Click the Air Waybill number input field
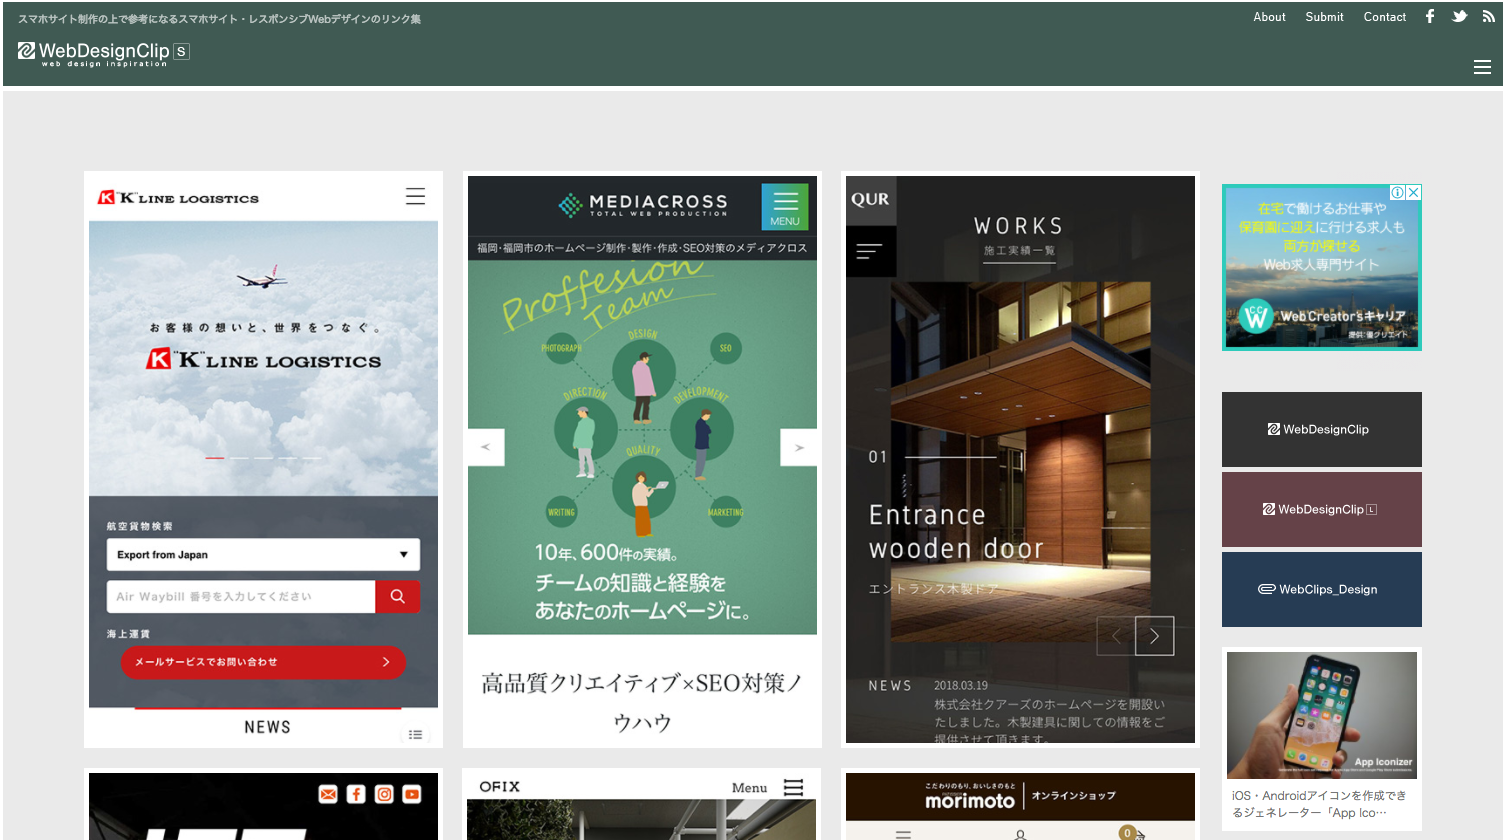This screenshot has width=1505, height=840. (241, 597)
